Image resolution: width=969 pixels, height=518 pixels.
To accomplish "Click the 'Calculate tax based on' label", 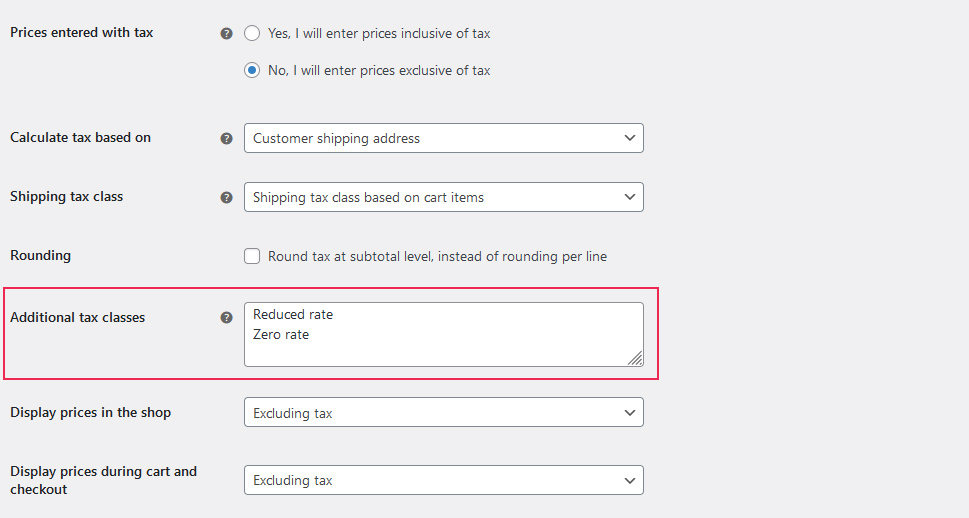I will (x=80, y=137).
